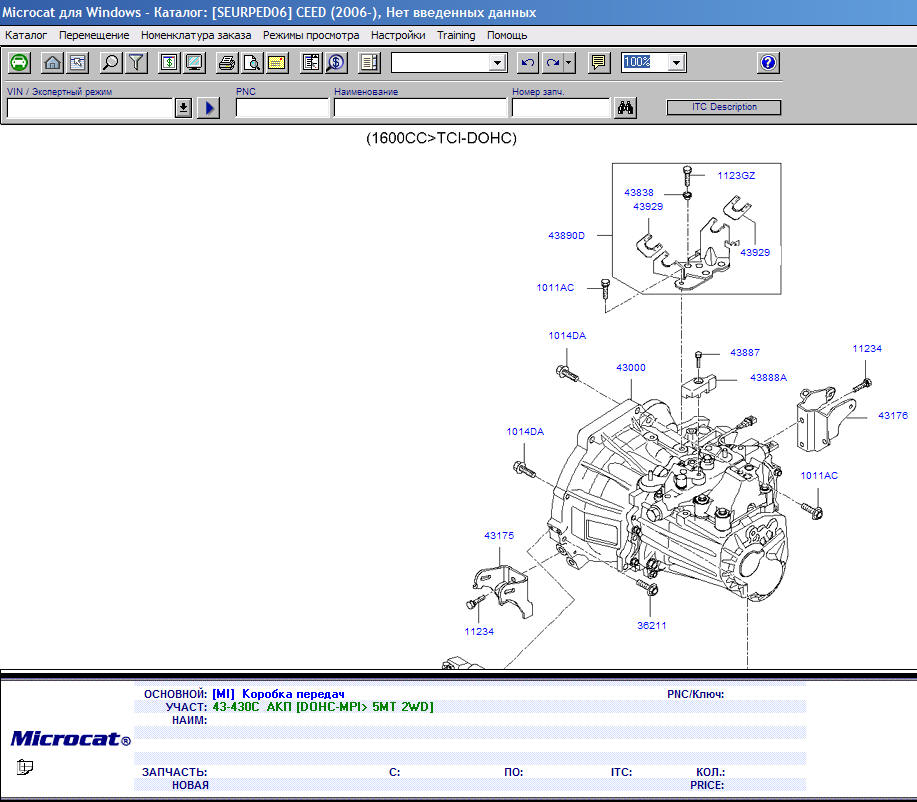Click the [MI] Коробка передач main group link

coord(278,694)
